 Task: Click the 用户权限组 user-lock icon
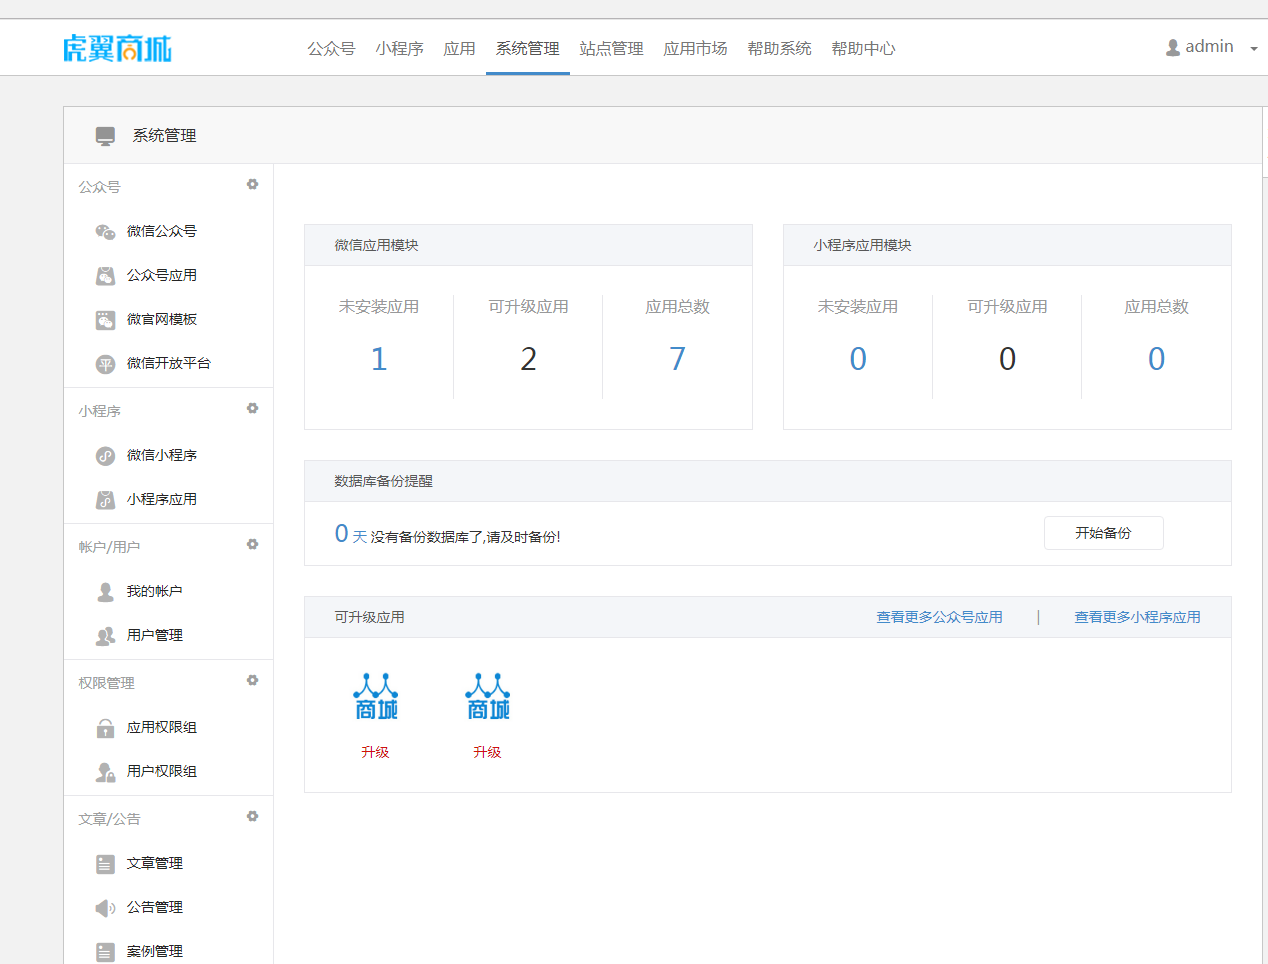tap(105, 772)
